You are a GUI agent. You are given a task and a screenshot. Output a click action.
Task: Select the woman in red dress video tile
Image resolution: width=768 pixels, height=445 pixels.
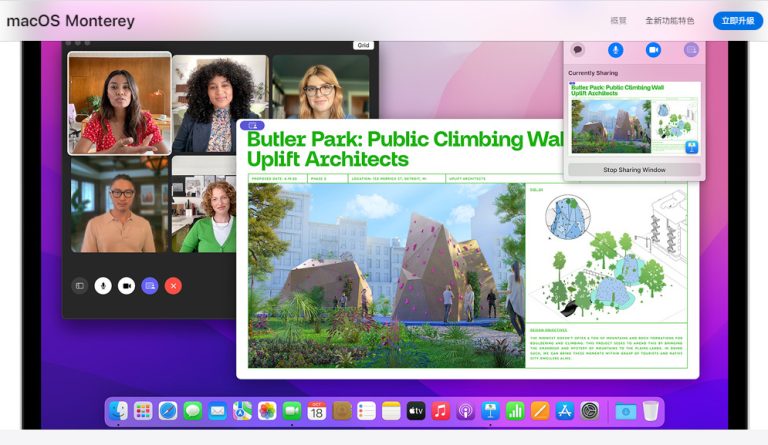tap(119, 103)
